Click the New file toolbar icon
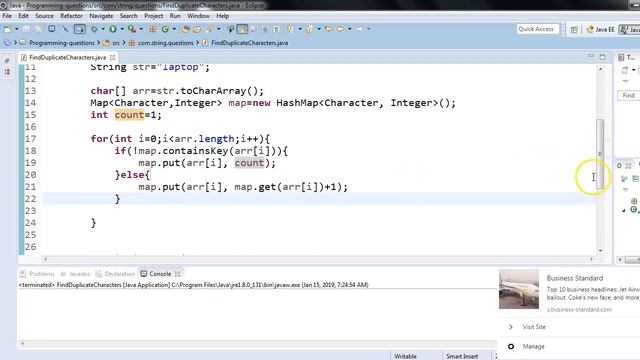This screenshot has width=640, height=360. [x=7, y=29]
